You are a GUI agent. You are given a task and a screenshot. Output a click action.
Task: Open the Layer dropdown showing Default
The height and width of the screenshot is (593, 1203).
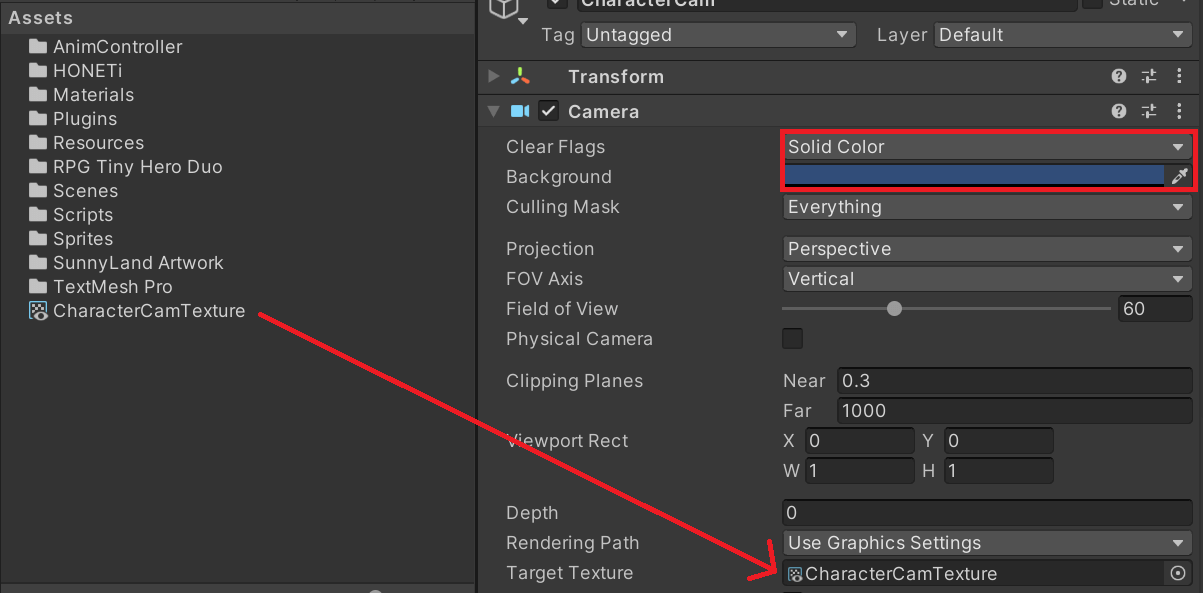coord(1062,35)
